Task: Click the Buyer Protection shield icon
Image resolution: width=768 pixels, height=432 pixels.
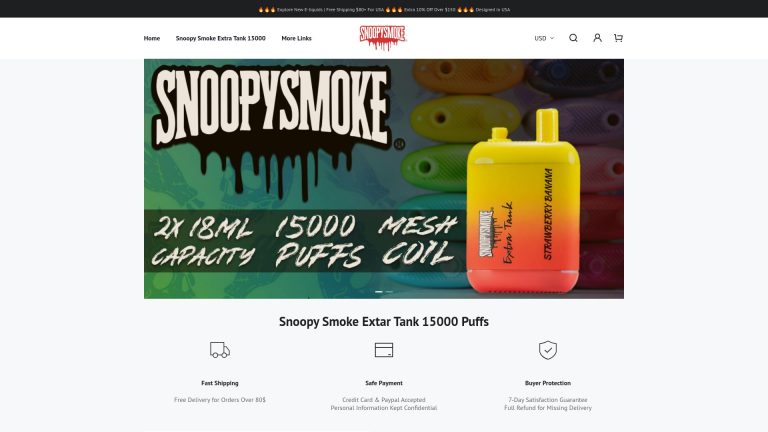Action: [548, 350]
